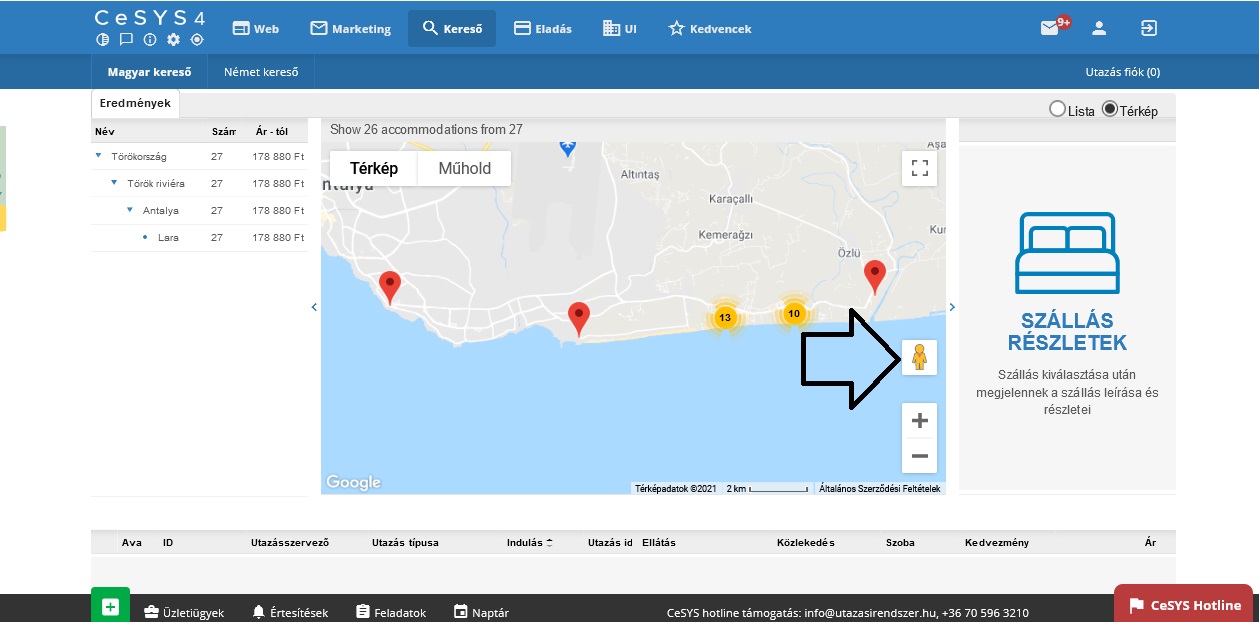The width and height of the screenshot is (1259, 622).
Task: Open Naptár calendar in the bottom bar
Action: tap(482, 612)
